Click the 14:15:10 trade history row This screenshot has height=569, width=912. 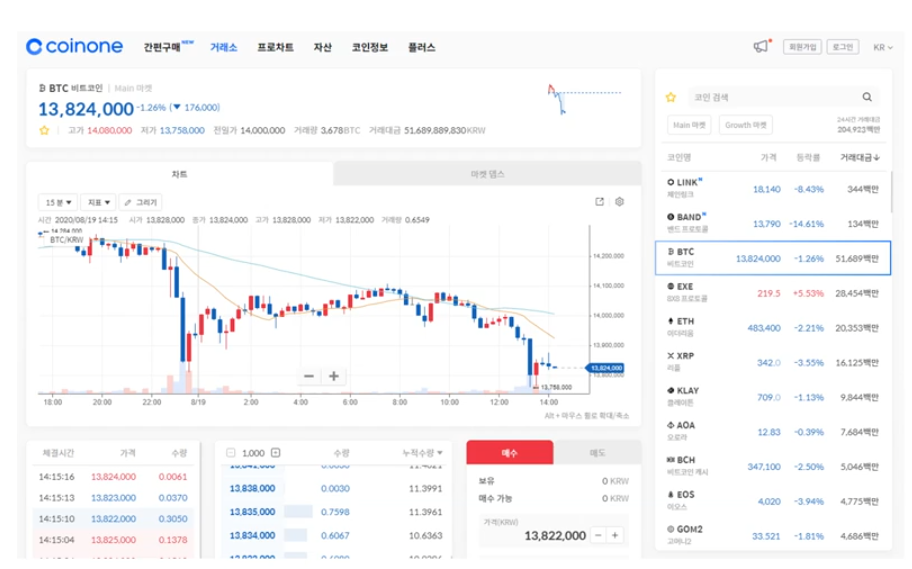pos(113,518)
